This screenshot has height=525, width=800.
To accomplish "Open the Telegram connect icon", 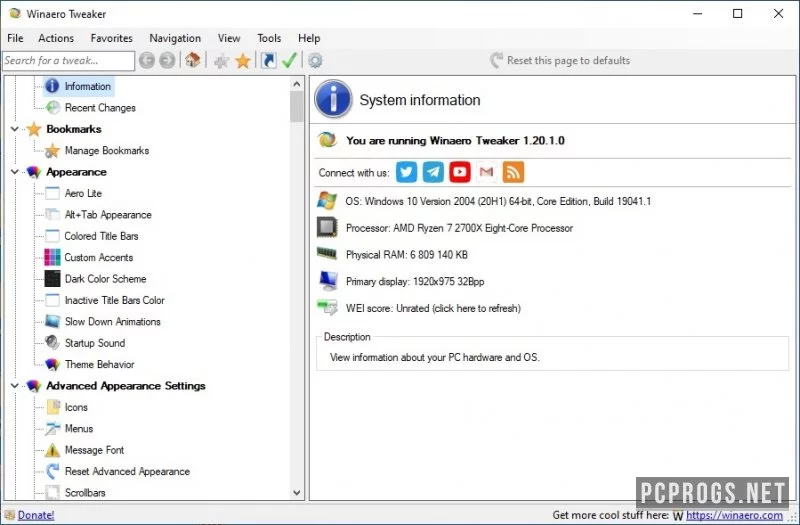I will pyautogui.click(x=433, y=172).
